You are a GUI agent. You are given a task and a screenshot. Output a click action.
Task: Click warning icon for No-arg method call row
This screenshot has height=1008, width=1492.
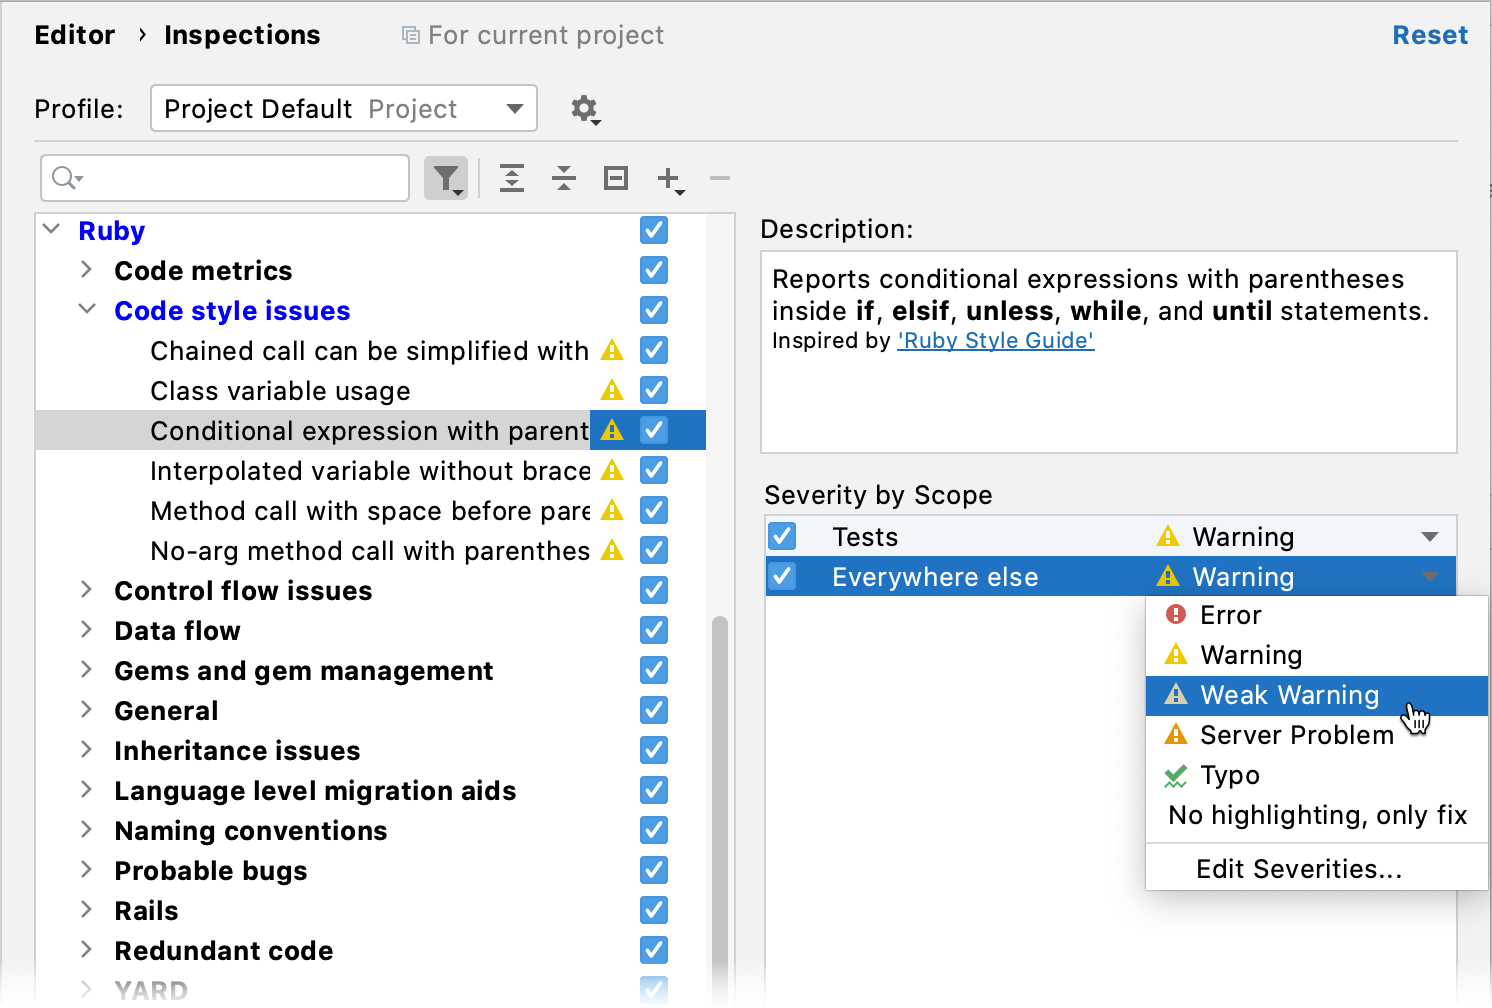pos(612,551)
